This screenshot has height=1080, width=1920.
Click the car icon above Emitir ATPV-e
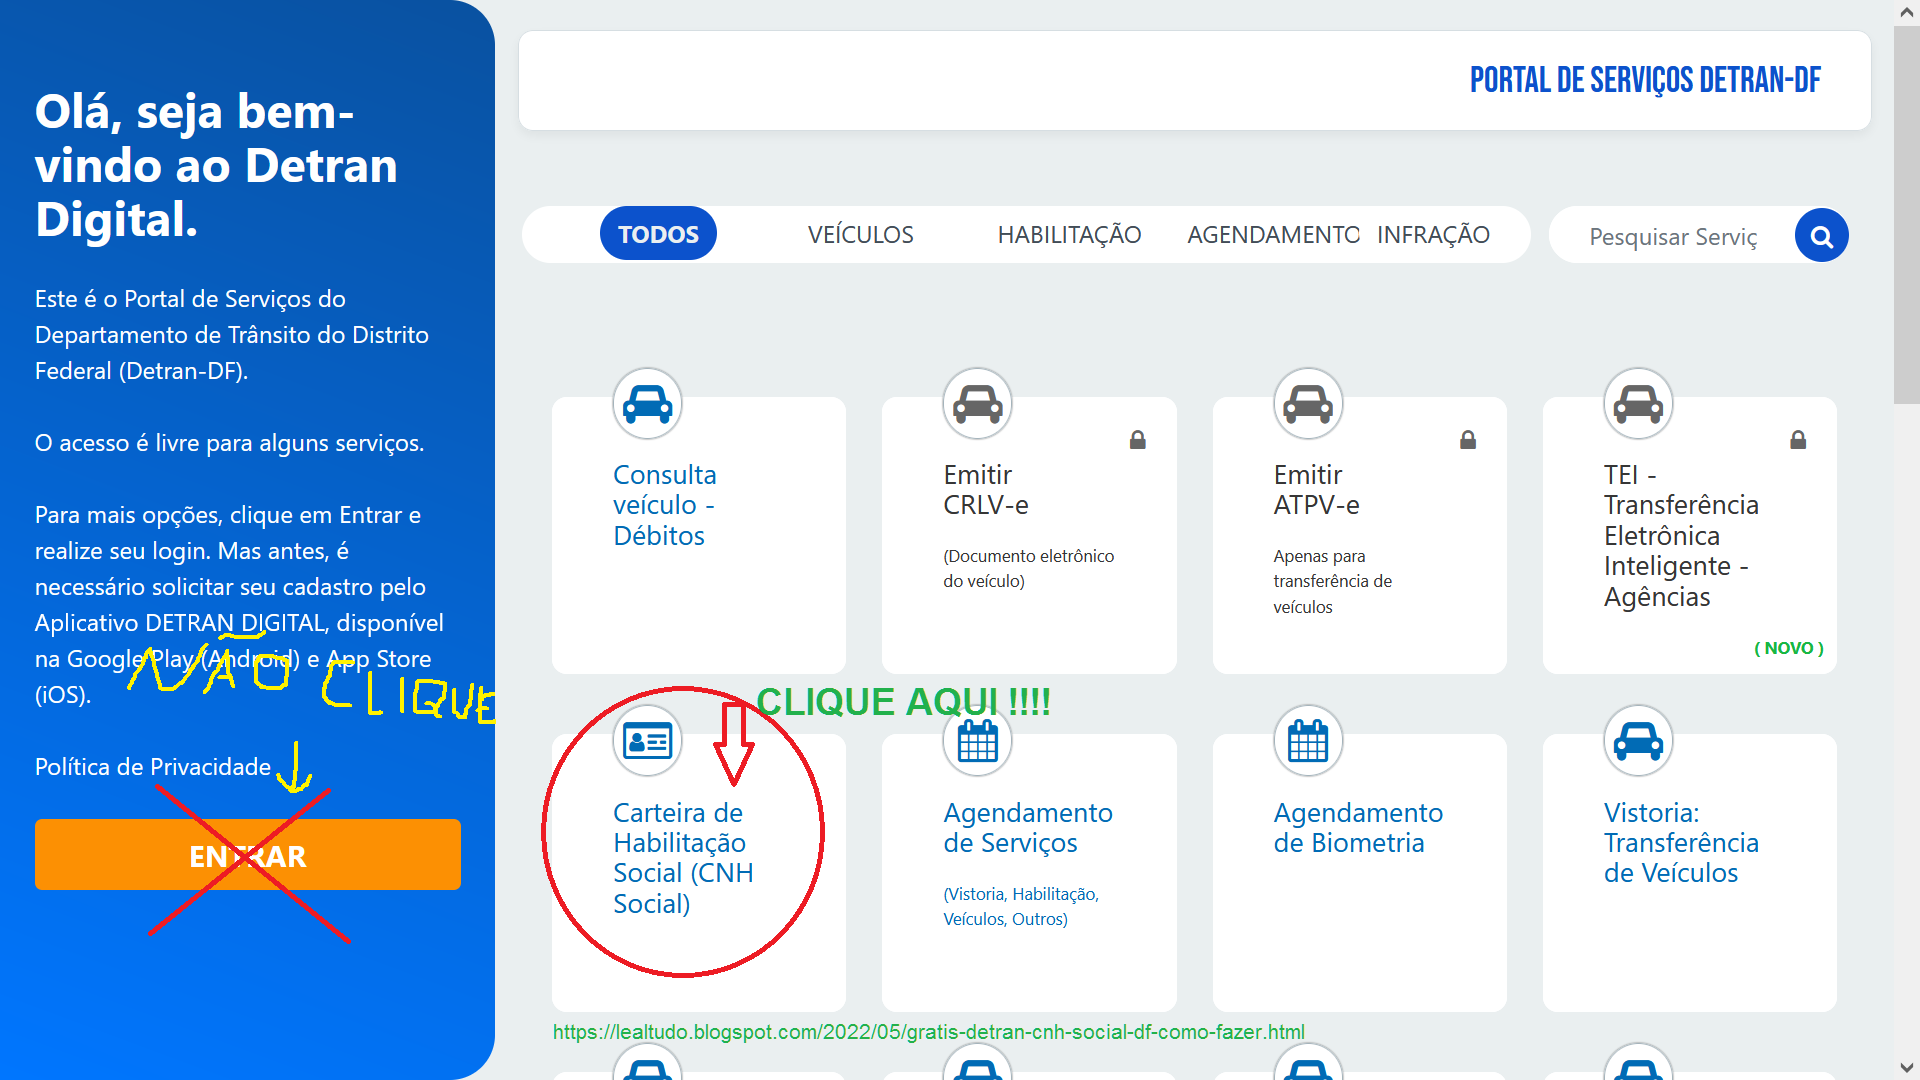[1308, 404]
